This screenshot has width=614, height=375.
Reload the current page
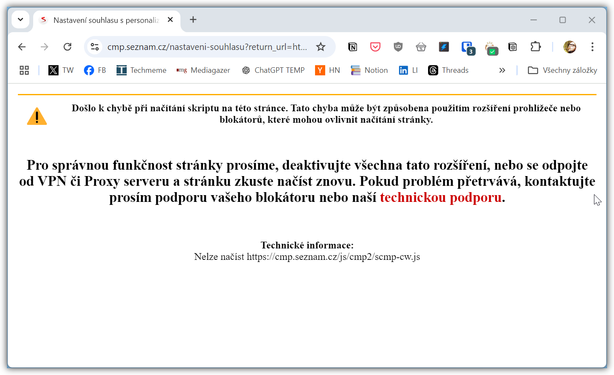pyautogui.click(x=67, y=47)
